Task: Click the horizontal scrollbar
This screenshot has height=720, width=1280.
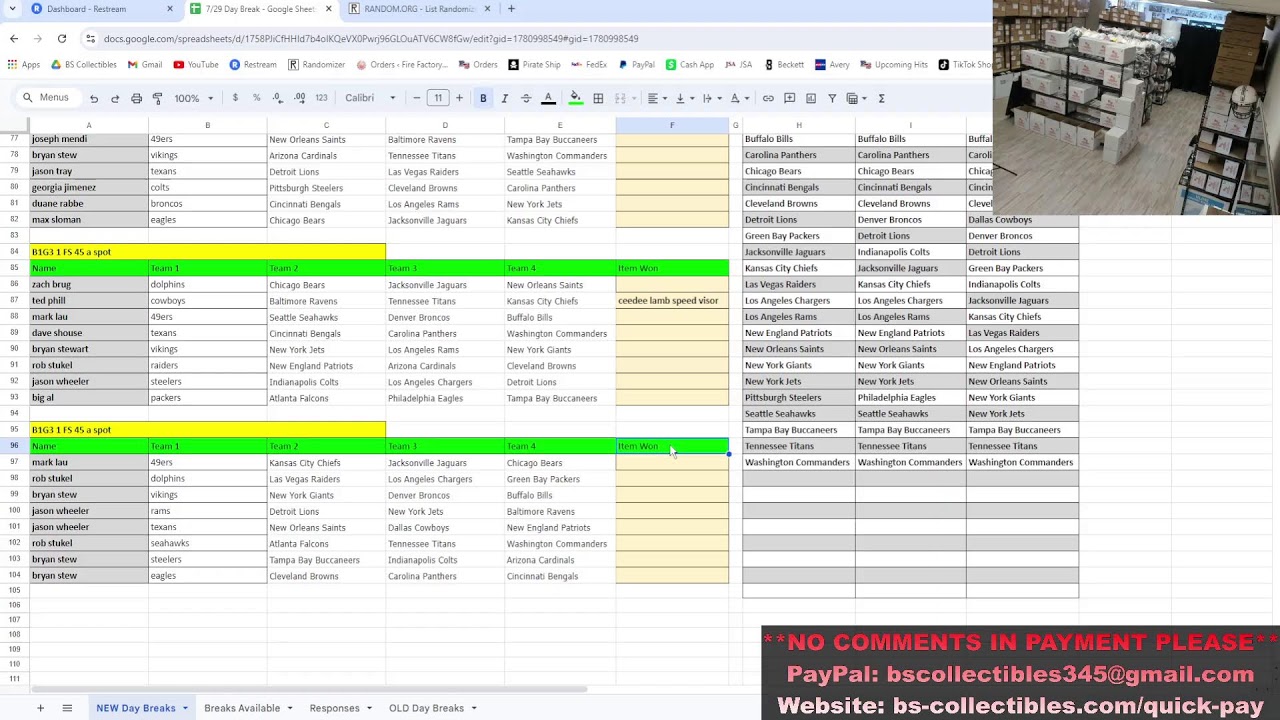Action: 310,689
